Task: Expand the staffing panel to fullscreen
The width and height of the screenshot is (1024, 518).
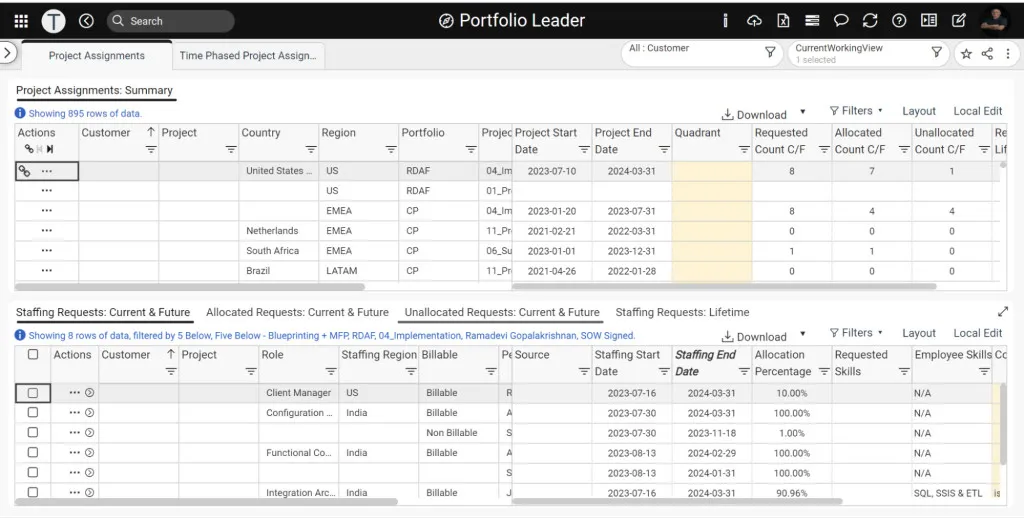Action: [1002, 312]
